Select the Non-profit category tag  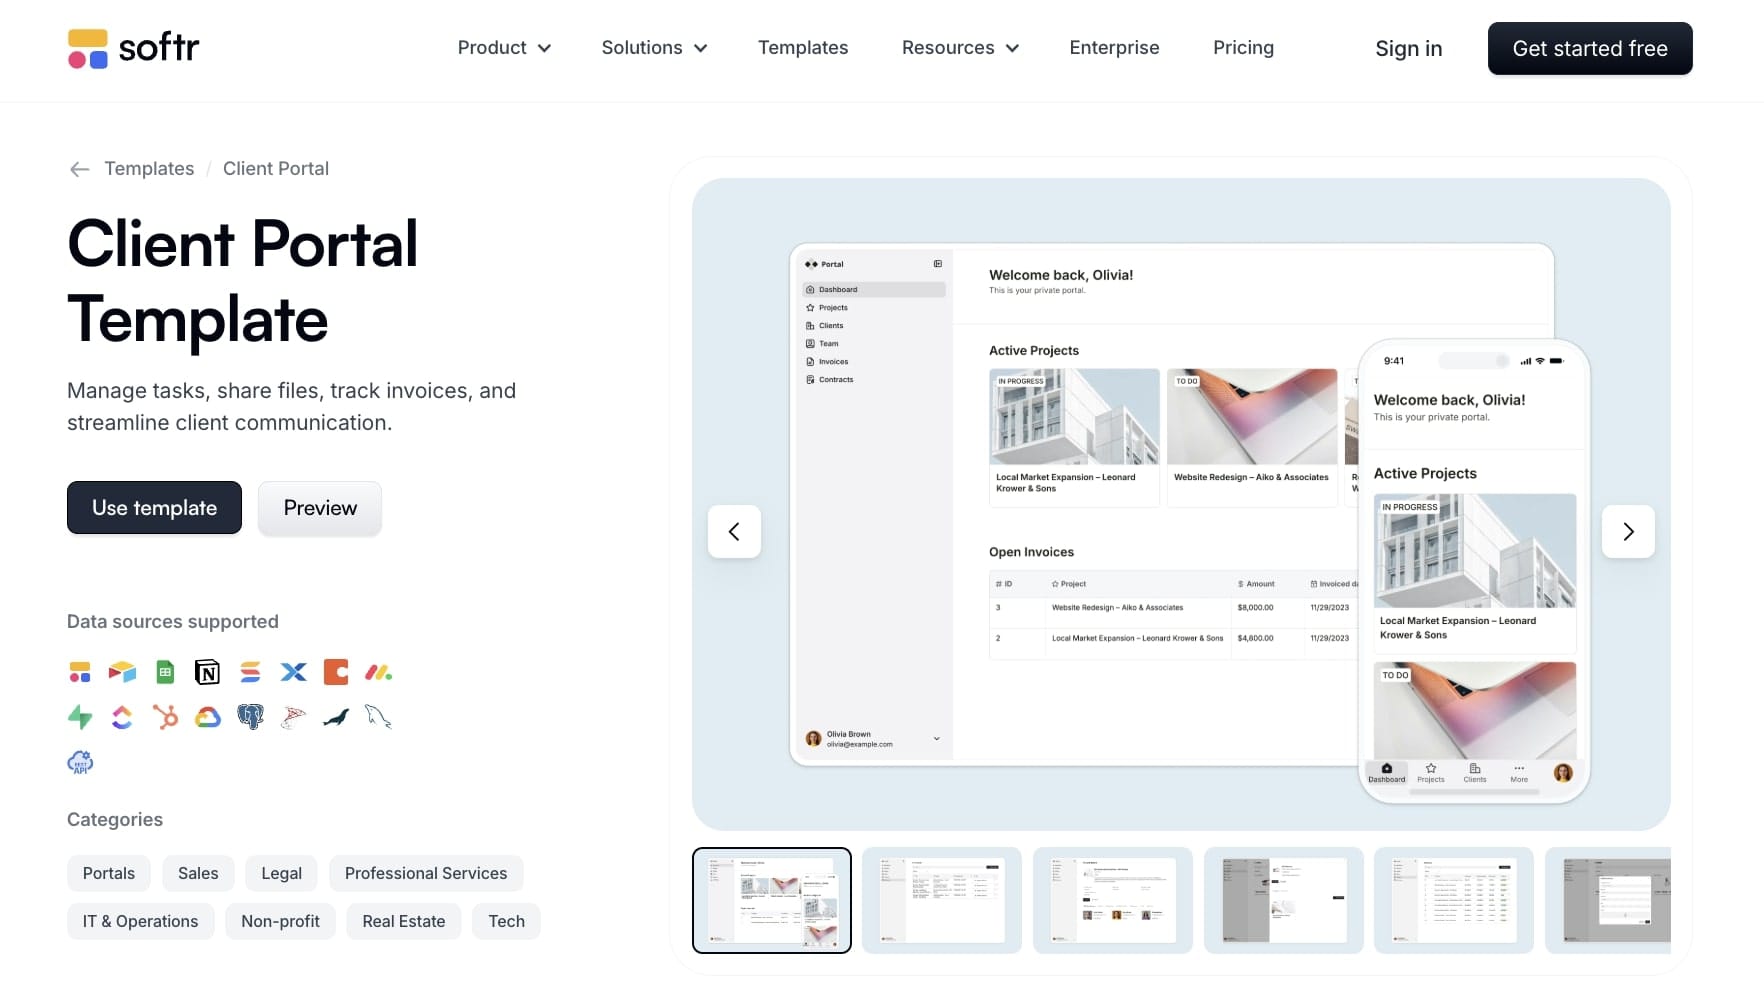[x=280, y=921]
